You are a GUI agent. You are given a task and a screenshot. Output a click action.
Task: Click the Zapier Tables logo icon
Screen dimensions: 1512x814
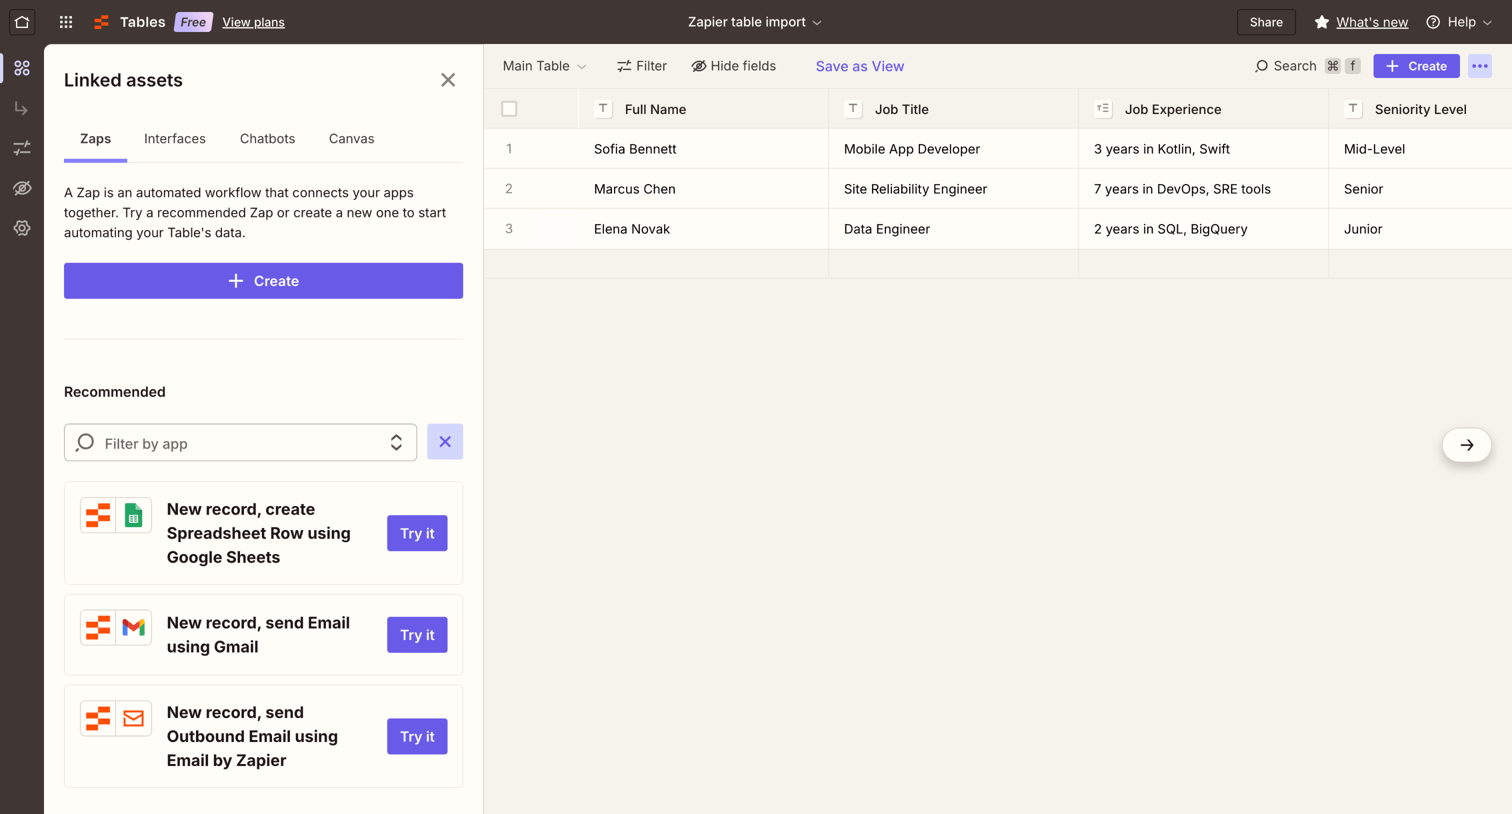(101, 22)
